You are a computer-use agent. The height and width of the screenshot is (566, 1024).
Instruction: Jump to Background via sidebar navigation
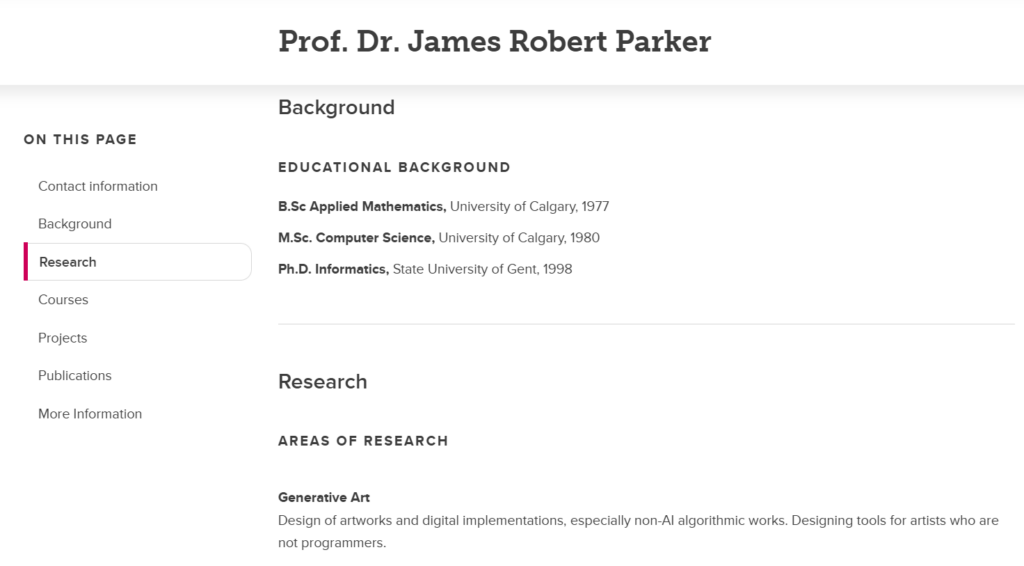[x=75, y=224]
